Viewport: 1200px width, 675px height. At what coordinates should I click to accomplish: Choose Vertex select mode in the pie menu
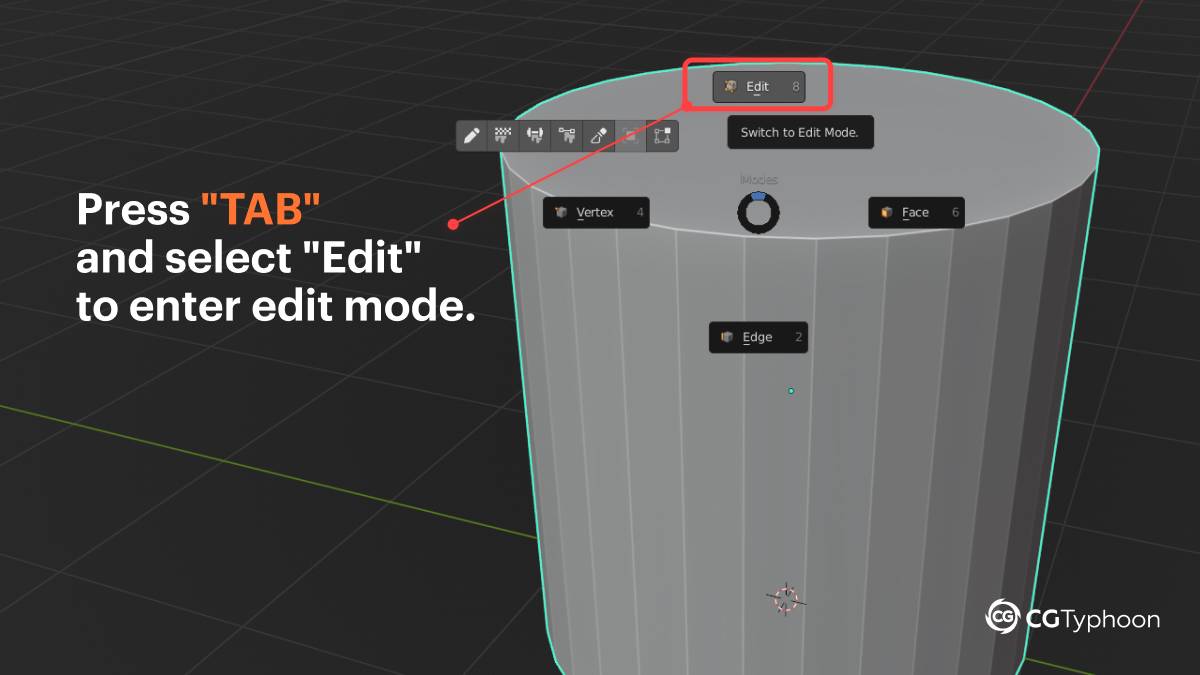[595, 212]
